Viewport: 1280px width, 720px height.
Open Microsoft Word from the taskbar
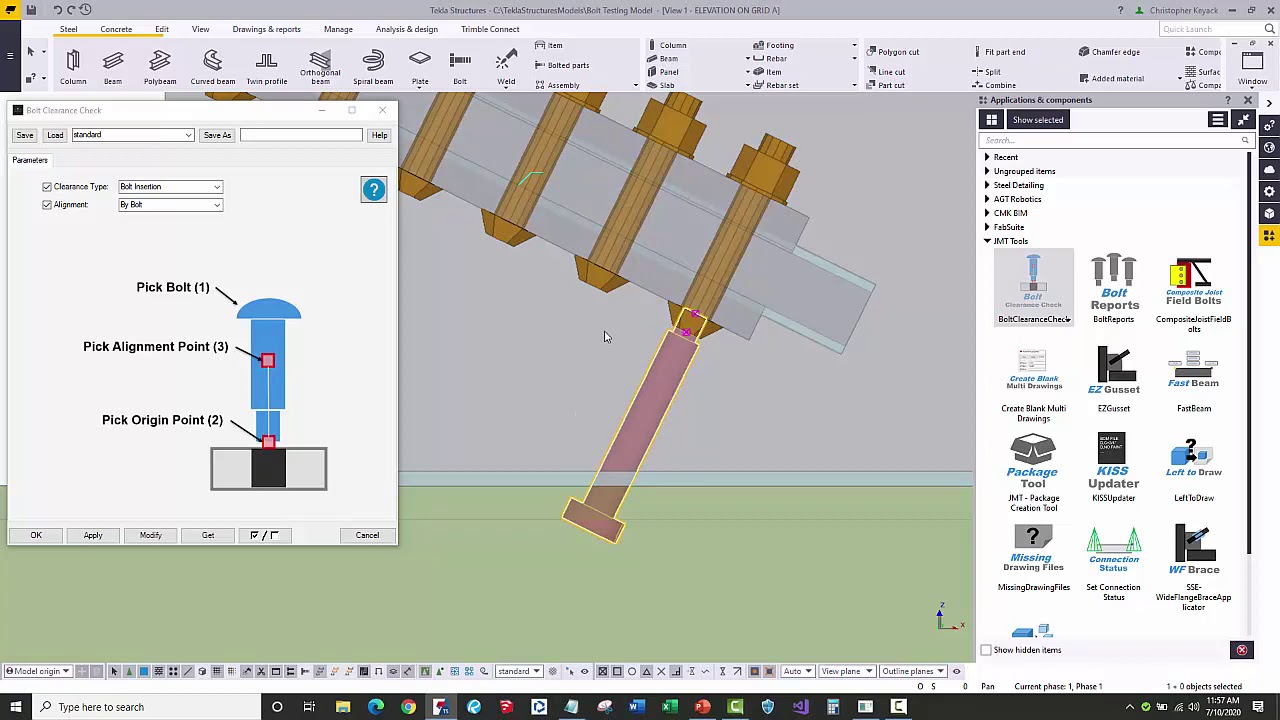click(x=637, y=707)
